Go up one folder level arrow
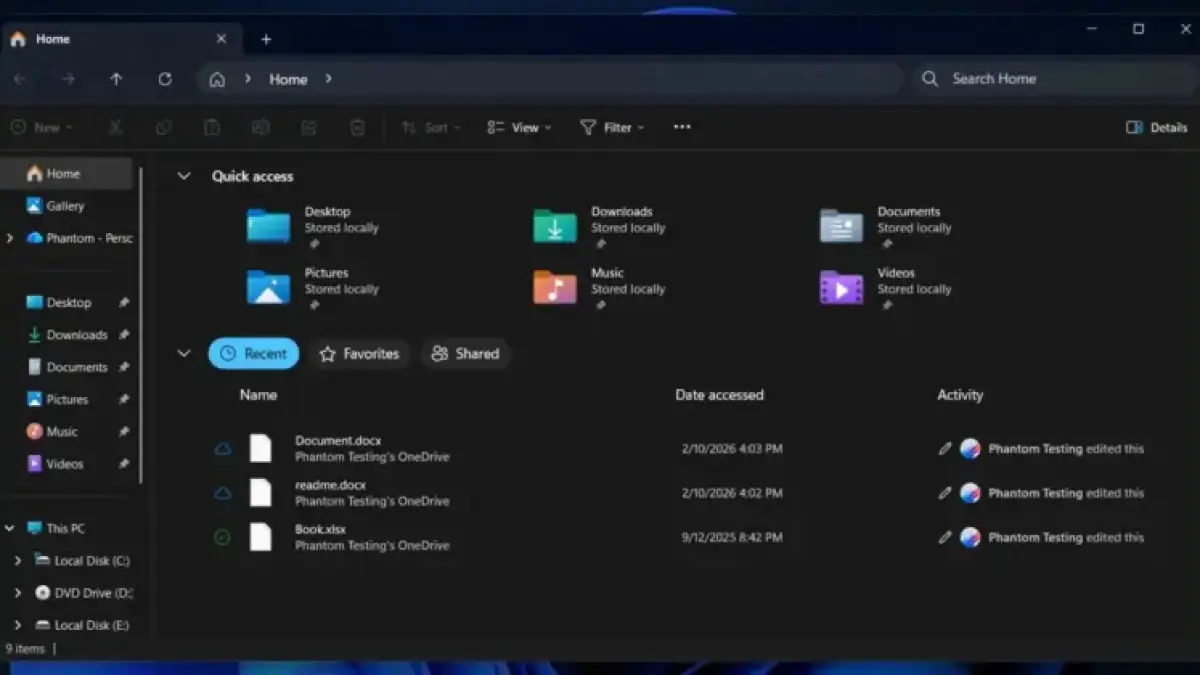 (116, 79)
